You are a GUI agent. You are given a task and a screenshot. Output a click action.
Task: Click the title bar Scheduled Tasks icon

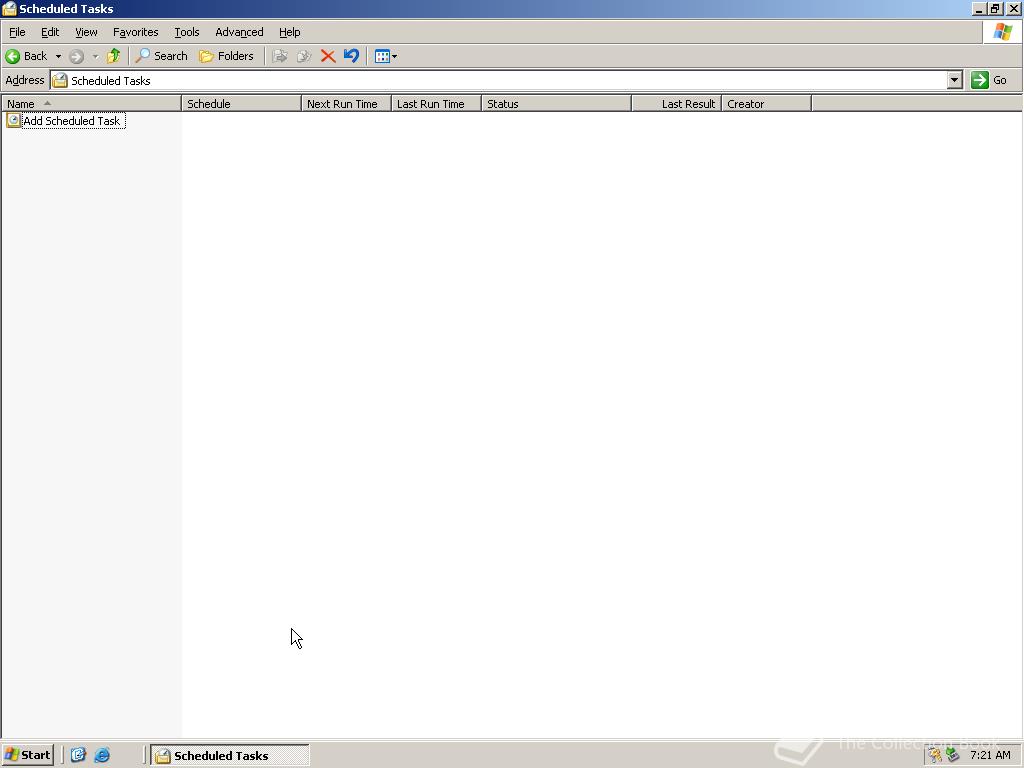click(9, 8)
